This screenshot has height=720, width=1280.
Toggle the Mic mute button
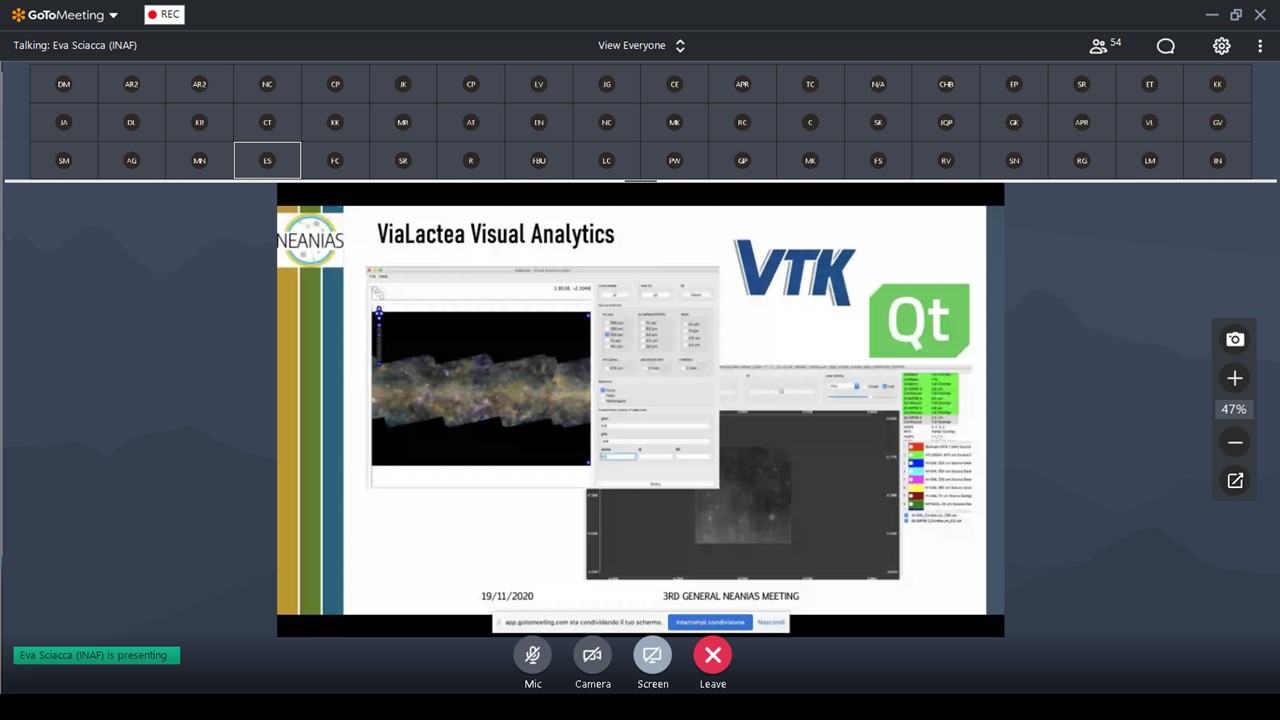[533, 655]
